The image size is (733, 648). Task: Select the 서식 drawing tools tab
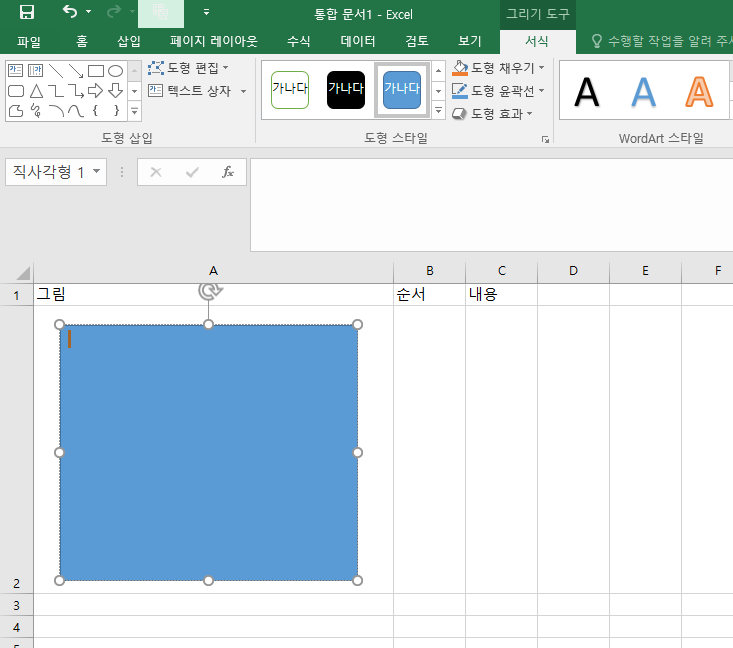pos(537,42)
